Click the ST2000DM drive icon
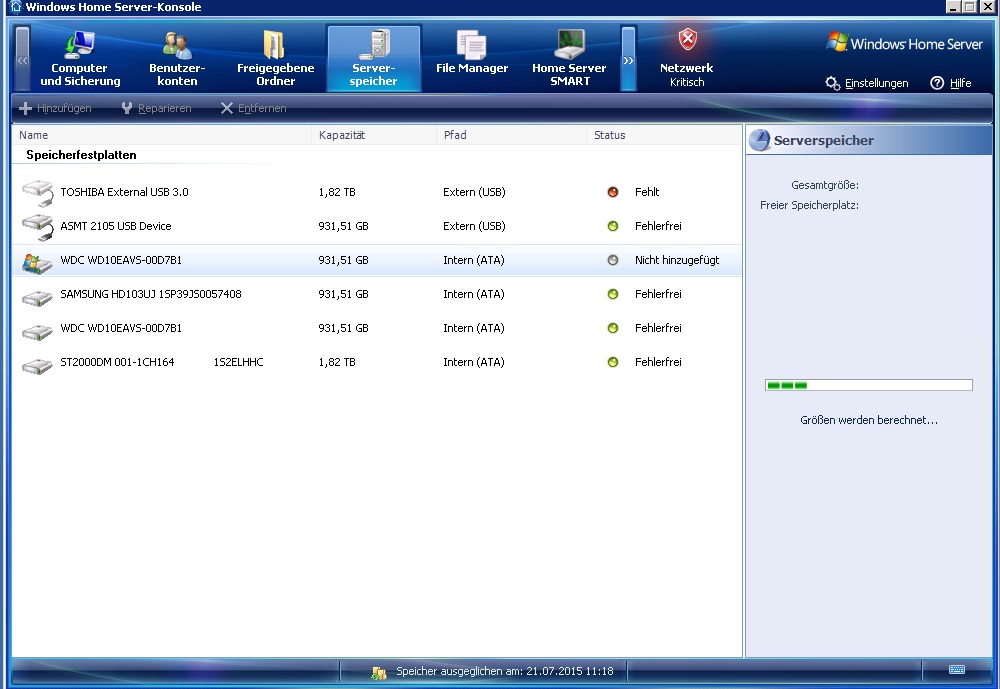 37,366
